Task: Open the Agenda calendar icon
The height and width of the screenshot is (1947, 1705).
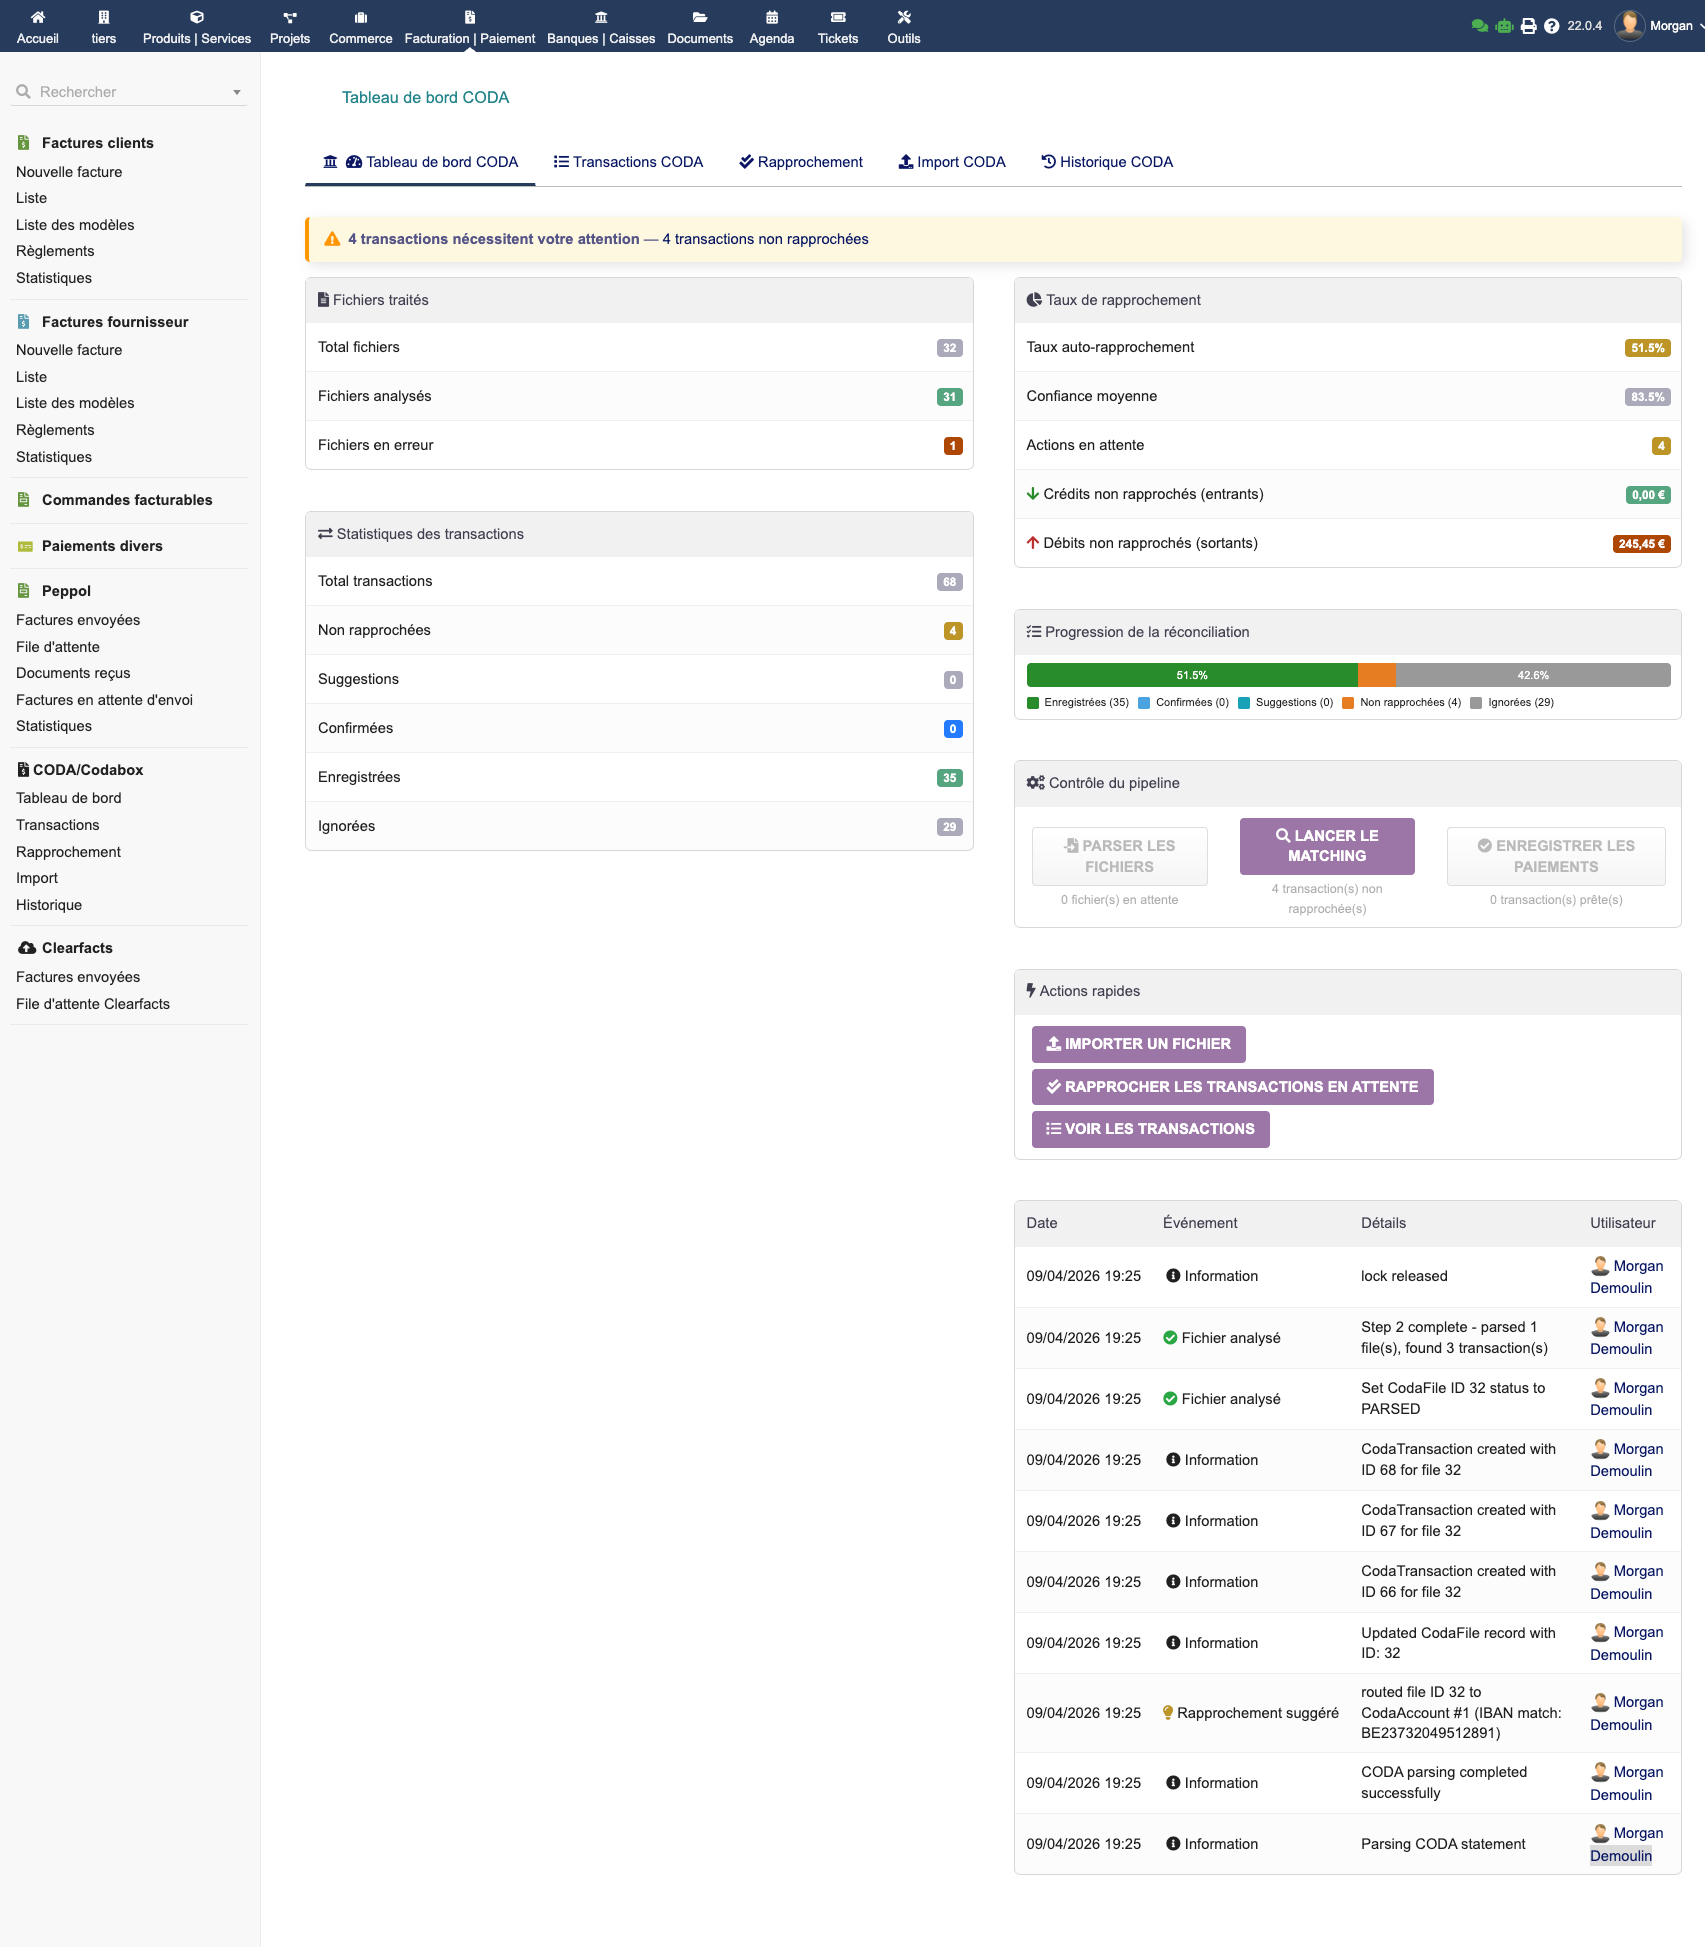Action: pyautogui.click(x=771, y=17)
